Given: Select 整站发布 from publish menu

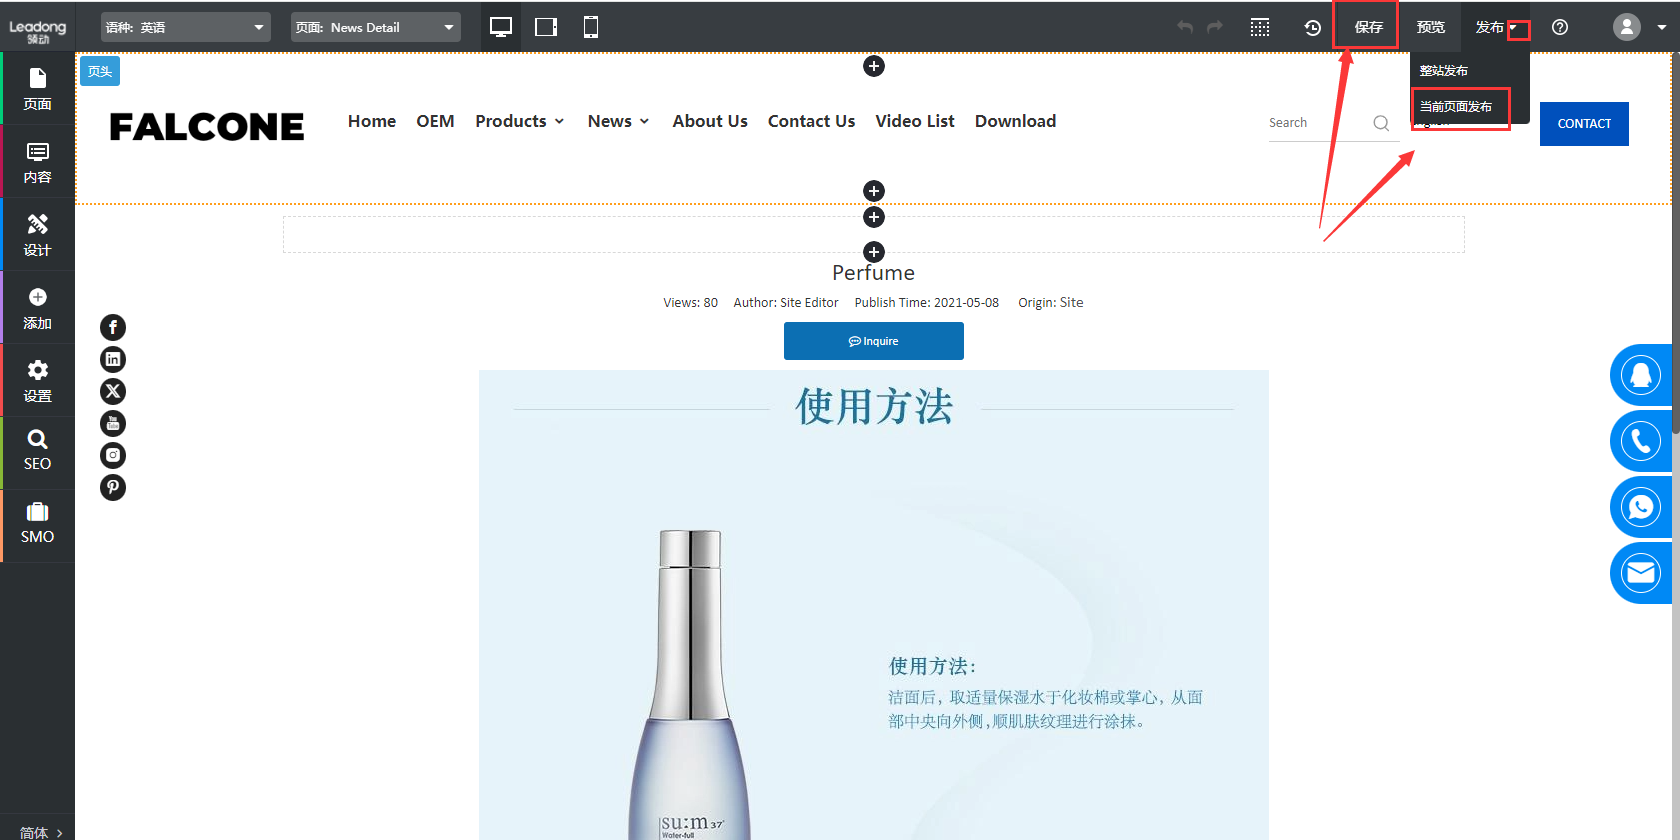Looking at the screenshot, I should [x=1444, y=71].
